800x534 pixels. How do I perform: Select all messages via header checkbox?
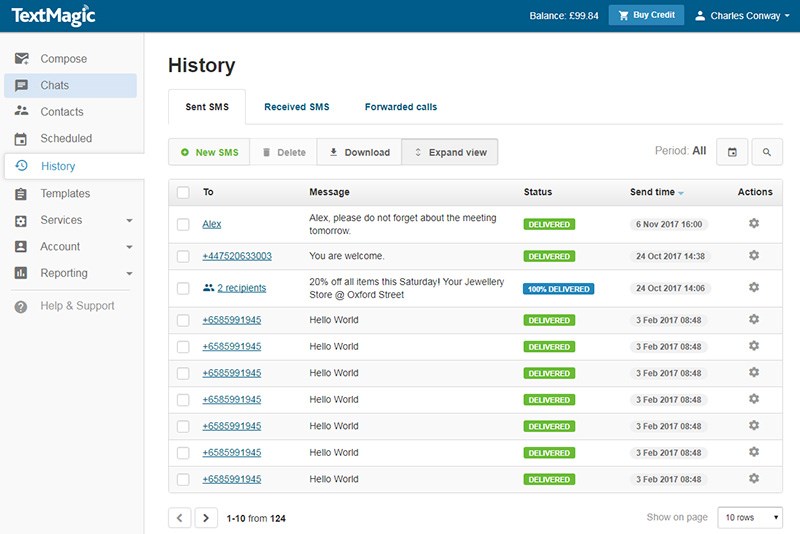[x=183, y=192]
